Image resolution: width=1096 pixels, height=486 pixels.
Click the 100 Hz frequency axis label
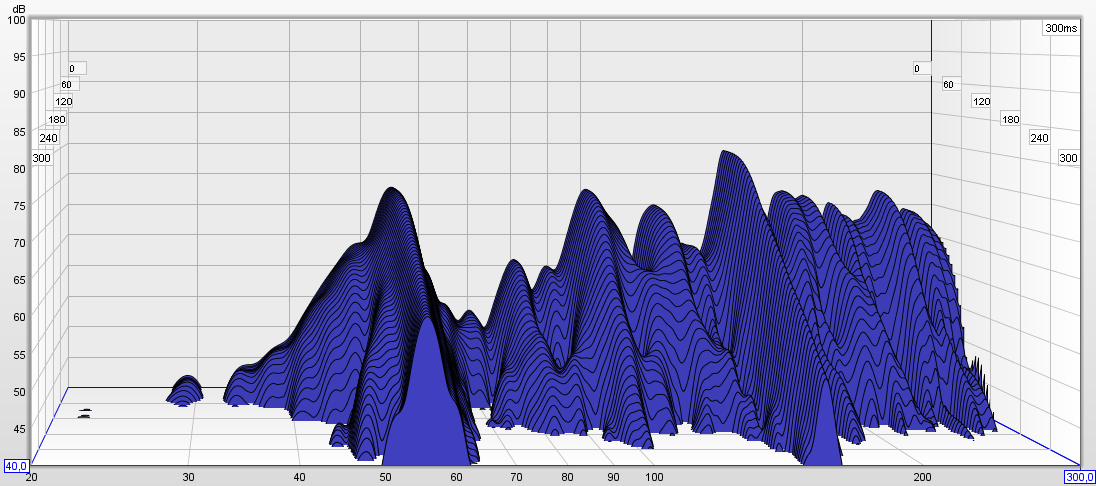[x=654, y=477]
